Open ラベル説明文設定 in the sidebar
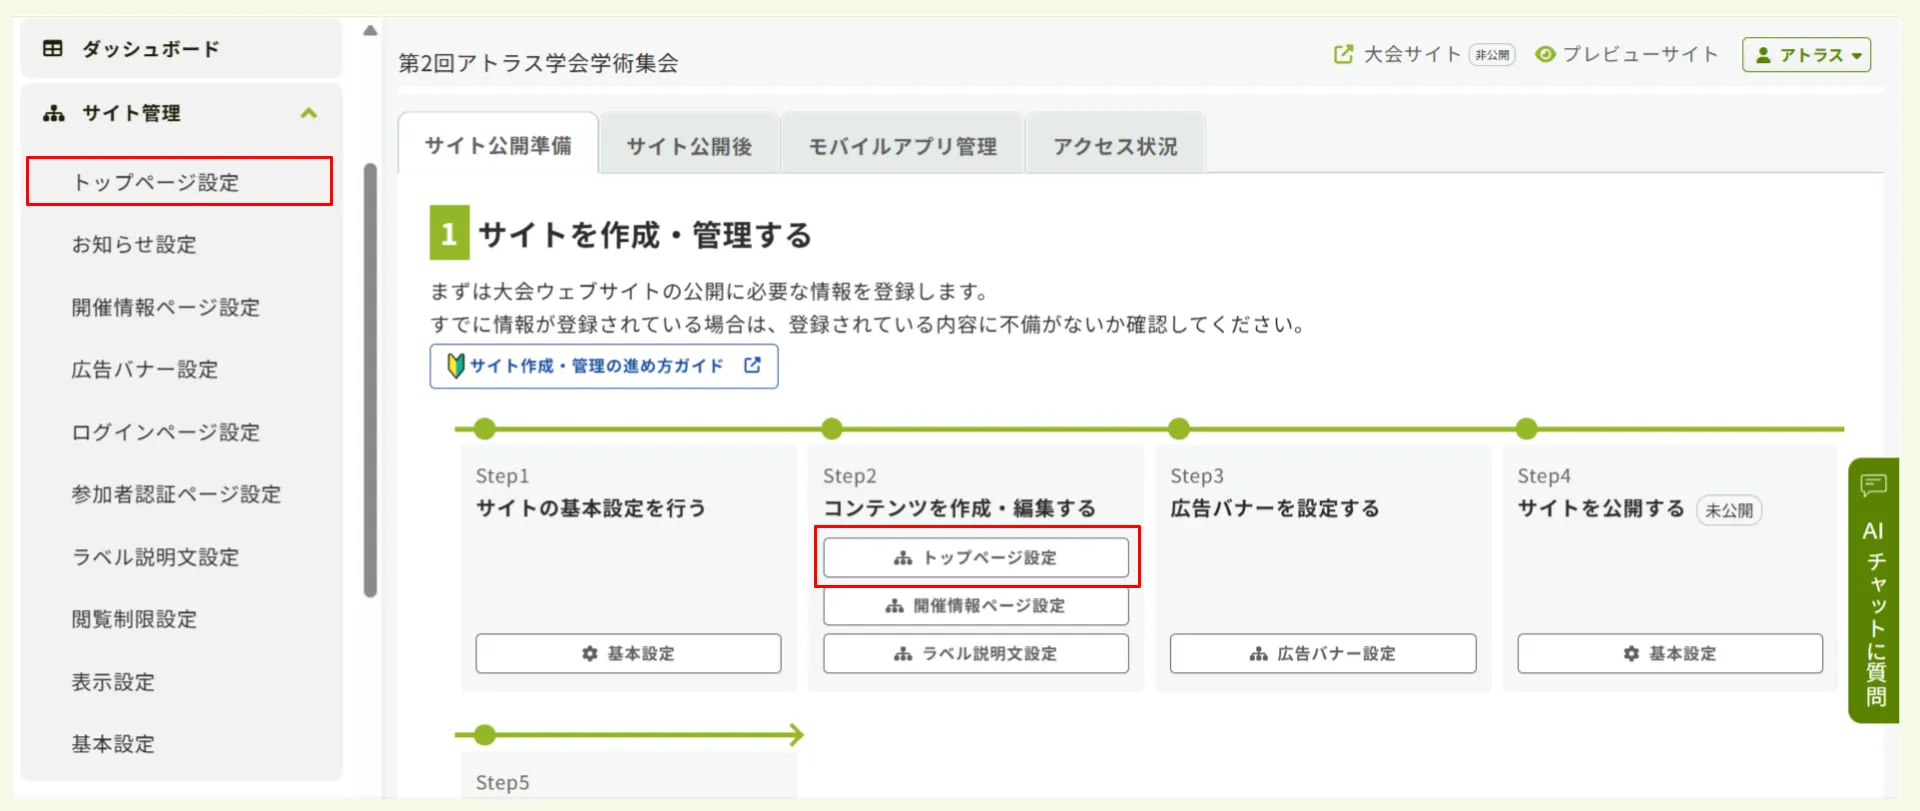Screen dimensions: 1920x811 [155, 557]
